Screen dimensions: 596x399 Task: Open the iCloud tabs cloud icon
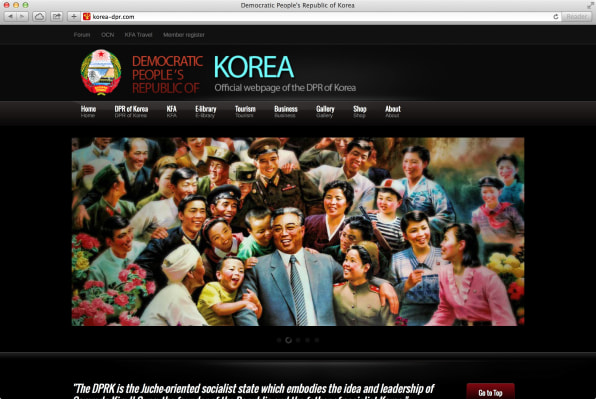[x=39, y=16]
